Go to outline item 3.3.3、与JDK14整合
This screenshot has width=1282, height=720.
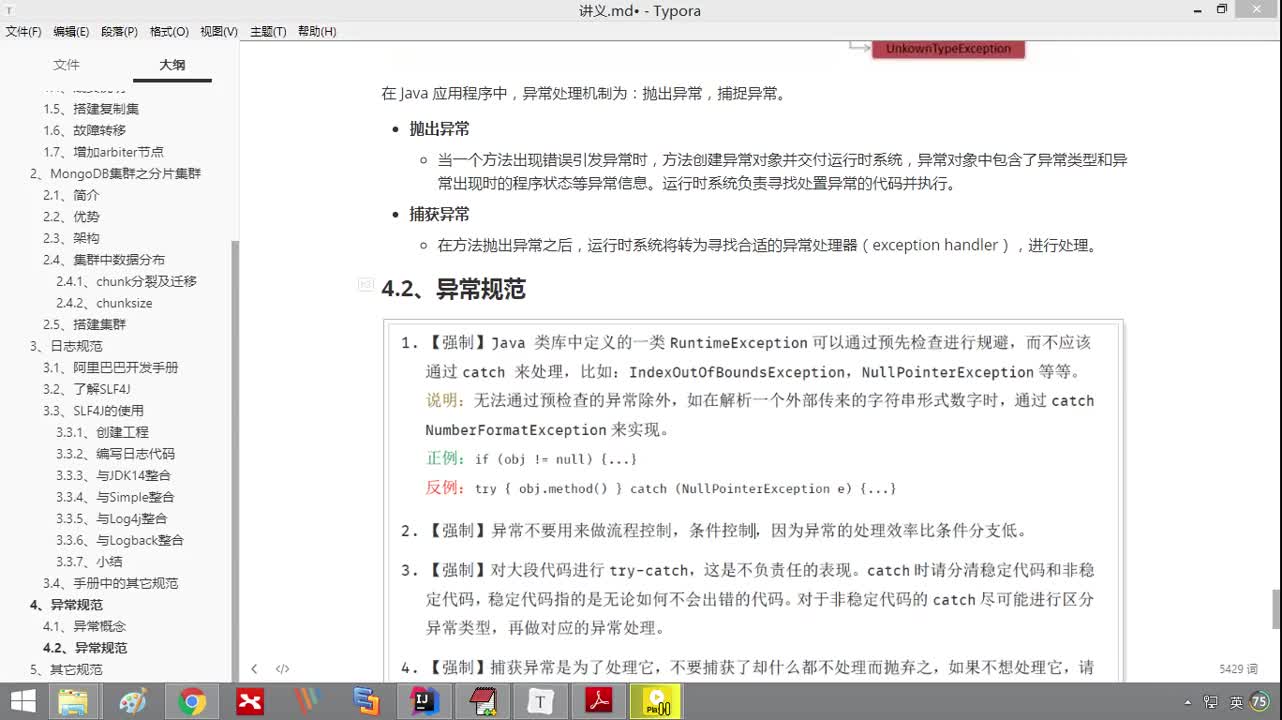[x=113, y=475]
